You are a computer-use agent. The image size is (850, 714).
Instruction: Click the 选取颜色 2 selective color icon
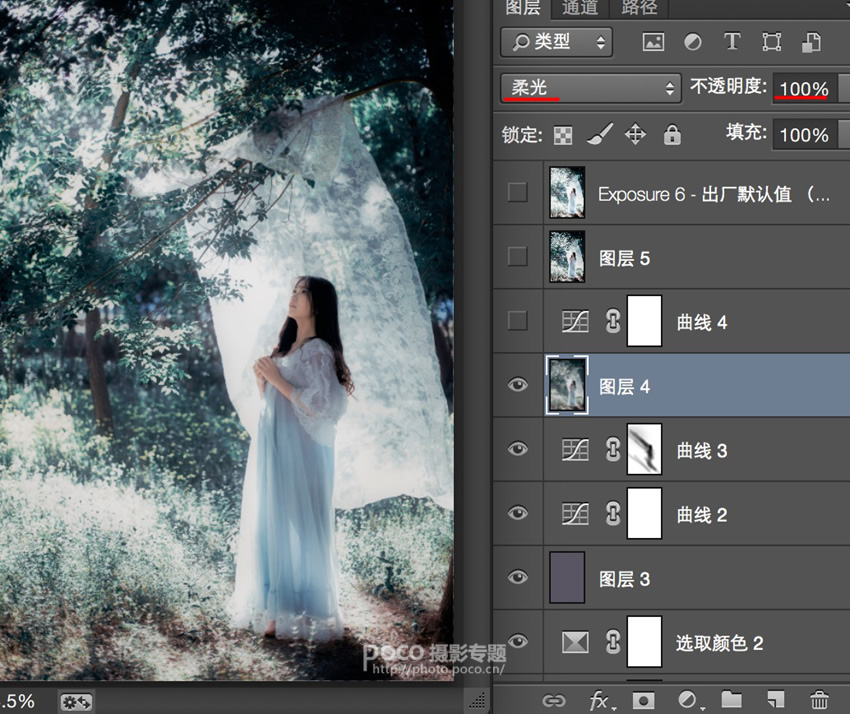pos(575,642)
